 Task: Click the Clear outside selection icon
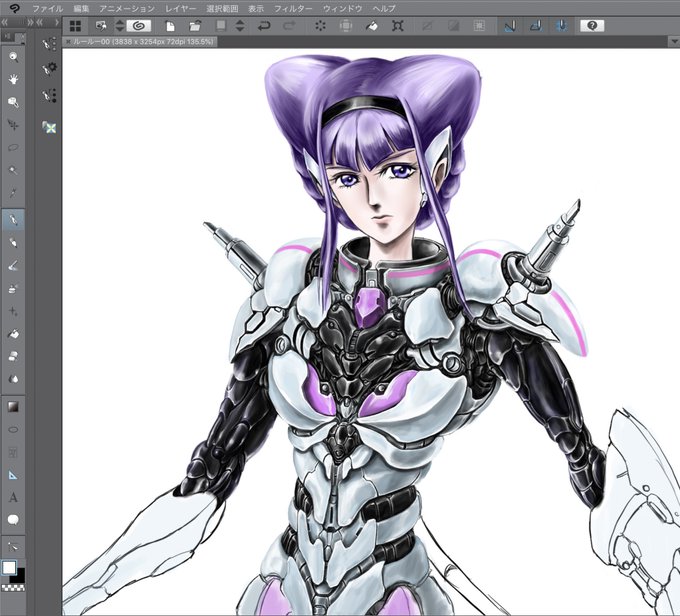click(346, 26)
